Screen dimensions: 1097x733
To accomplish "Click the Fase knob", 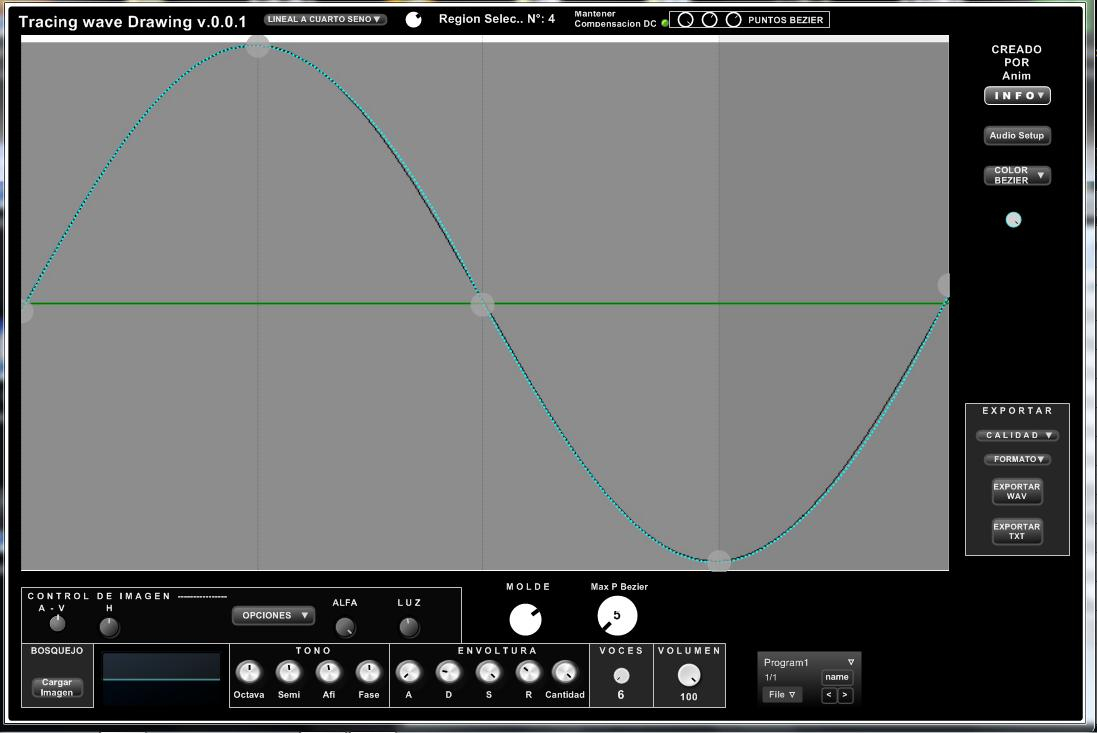I will tap(368, 673).
